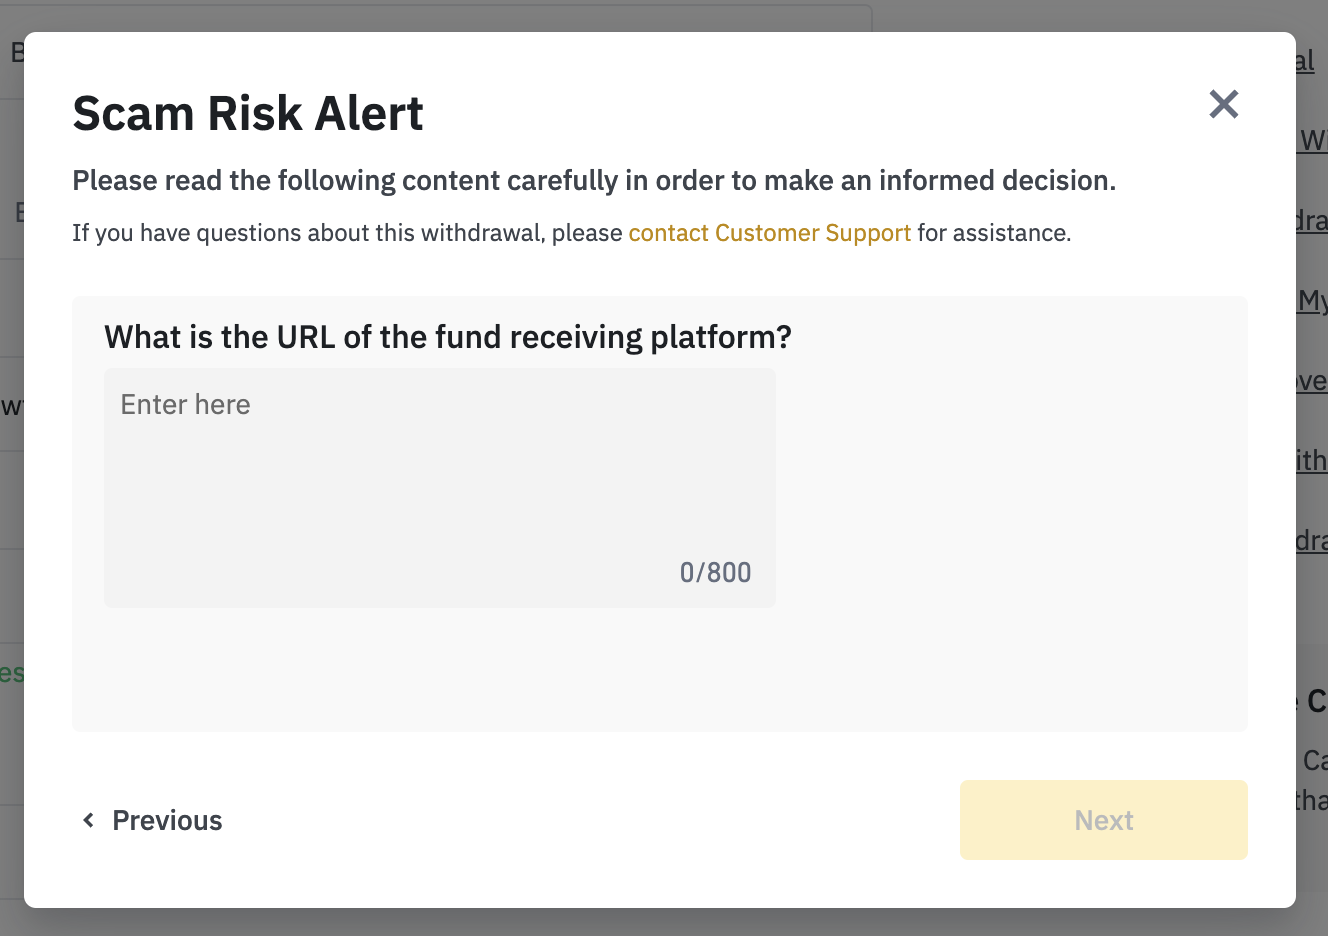Screen dimensions: 1328x936
Task: Close the Scam Risk Alert dialog
Action: tap(1223, 104)
